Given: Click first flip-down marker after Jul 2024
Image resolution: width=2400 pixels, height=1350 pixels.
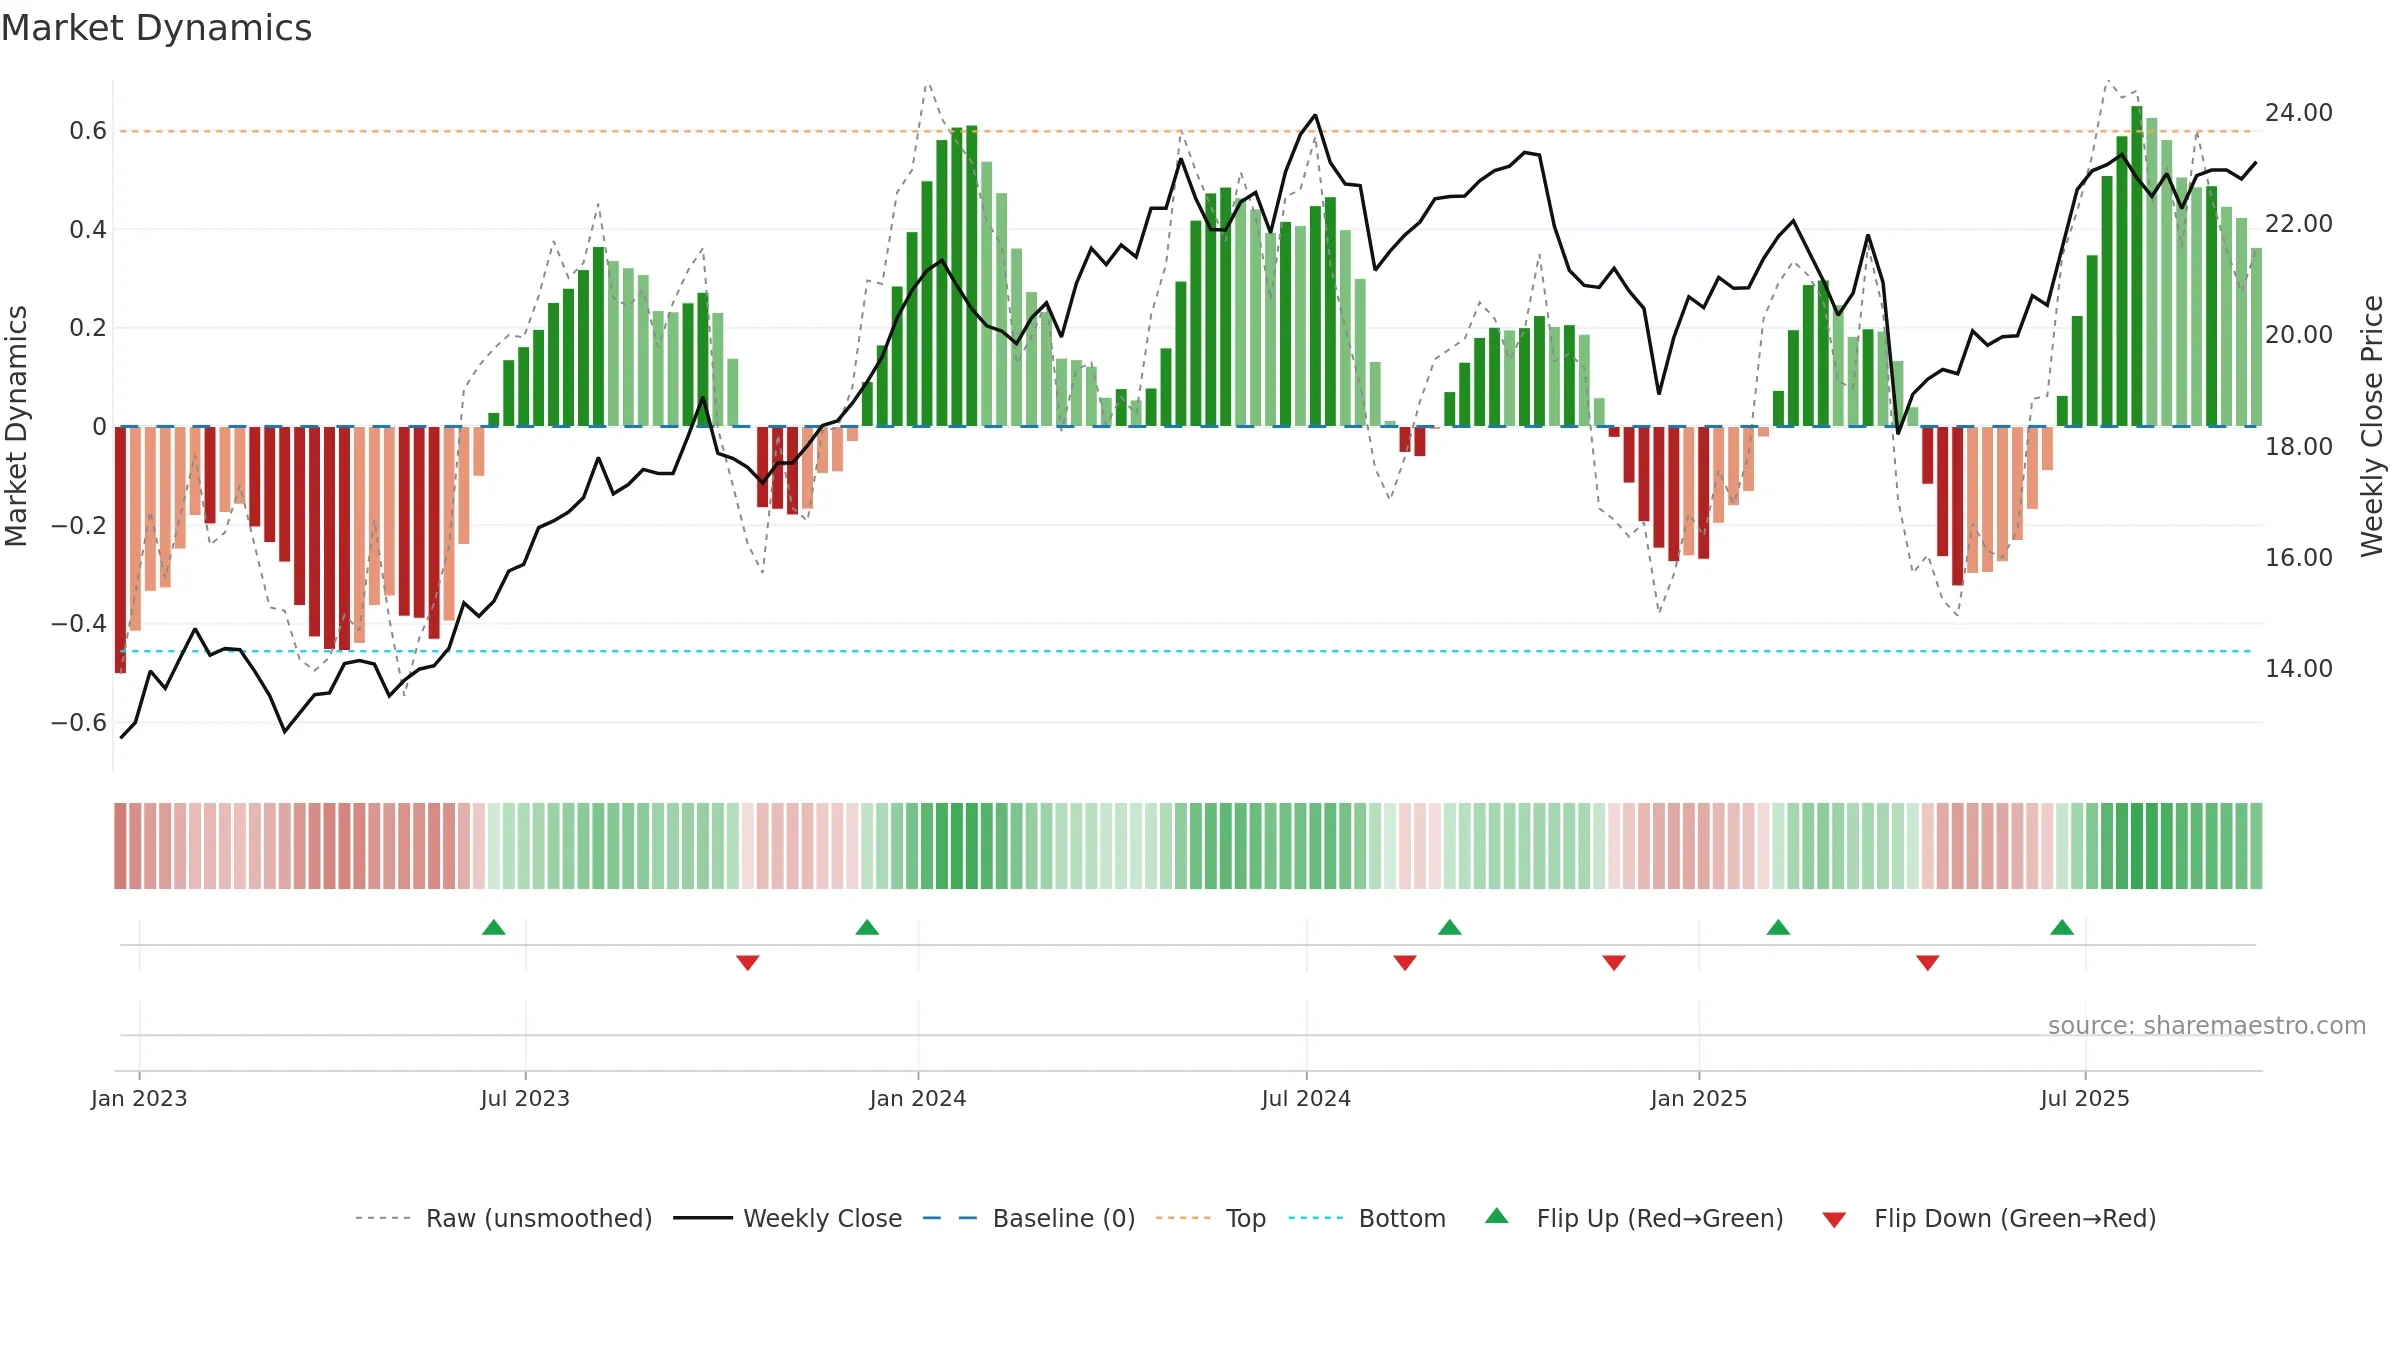Looking at the screenshot, I should tap(1405, 963).
